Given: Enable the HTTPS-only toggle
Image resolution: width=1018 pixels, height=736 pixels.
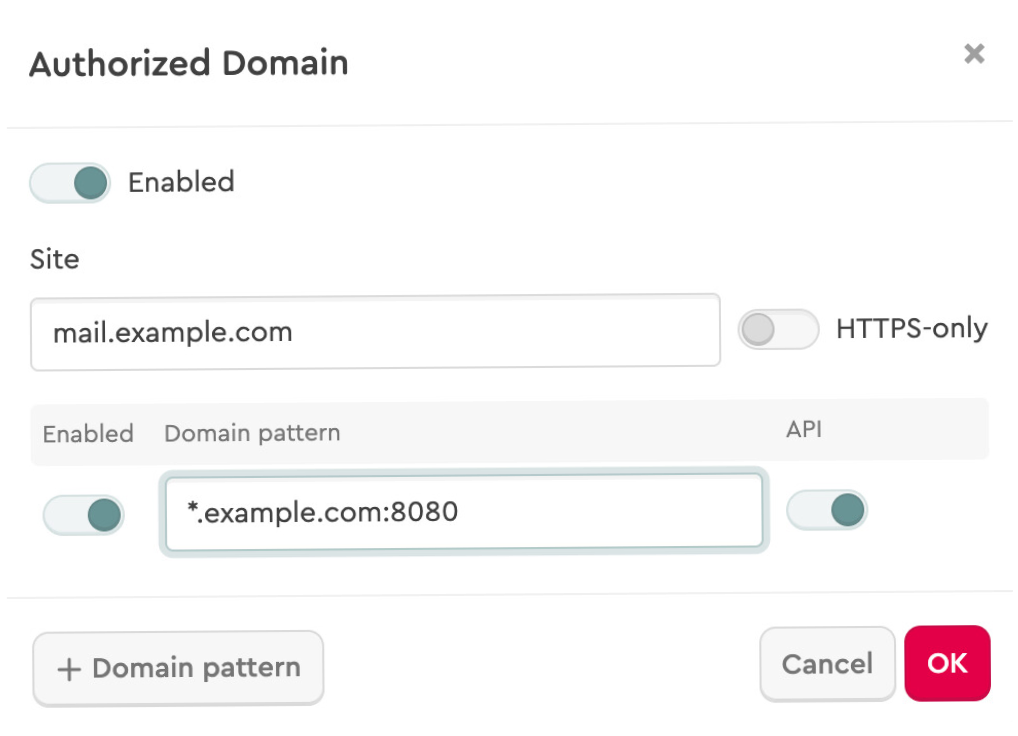Looking at the screenshot, I should coord(778,329).
